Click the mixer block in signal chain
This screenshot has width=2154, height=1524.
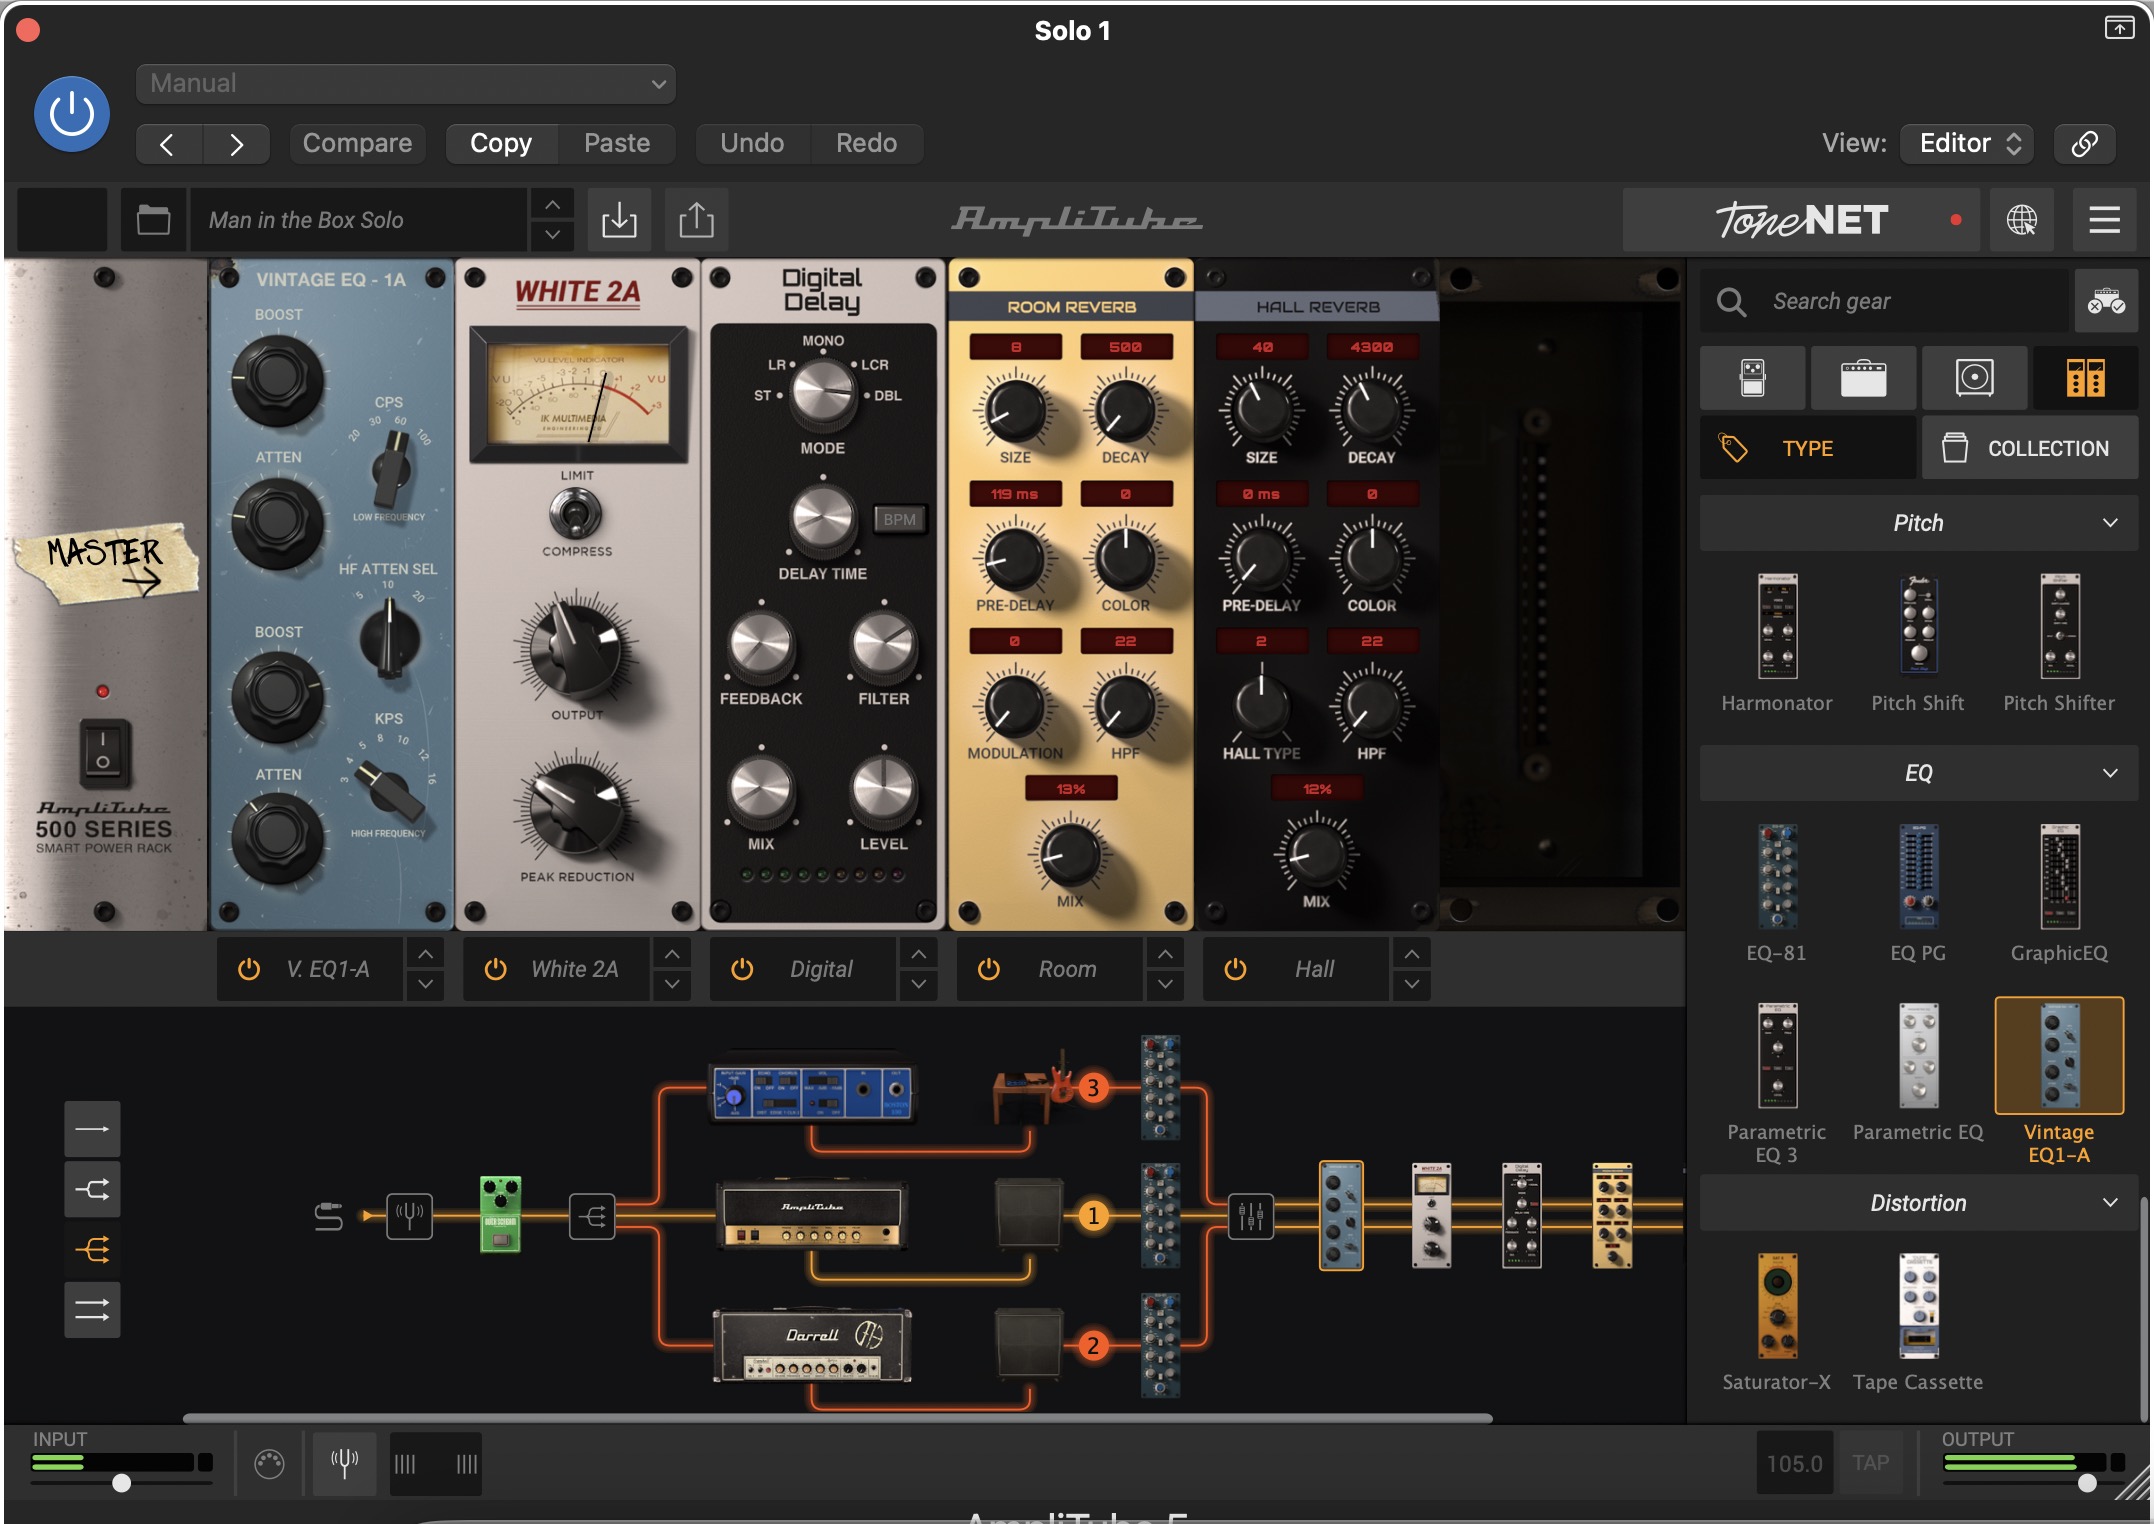(1251, 1216)
